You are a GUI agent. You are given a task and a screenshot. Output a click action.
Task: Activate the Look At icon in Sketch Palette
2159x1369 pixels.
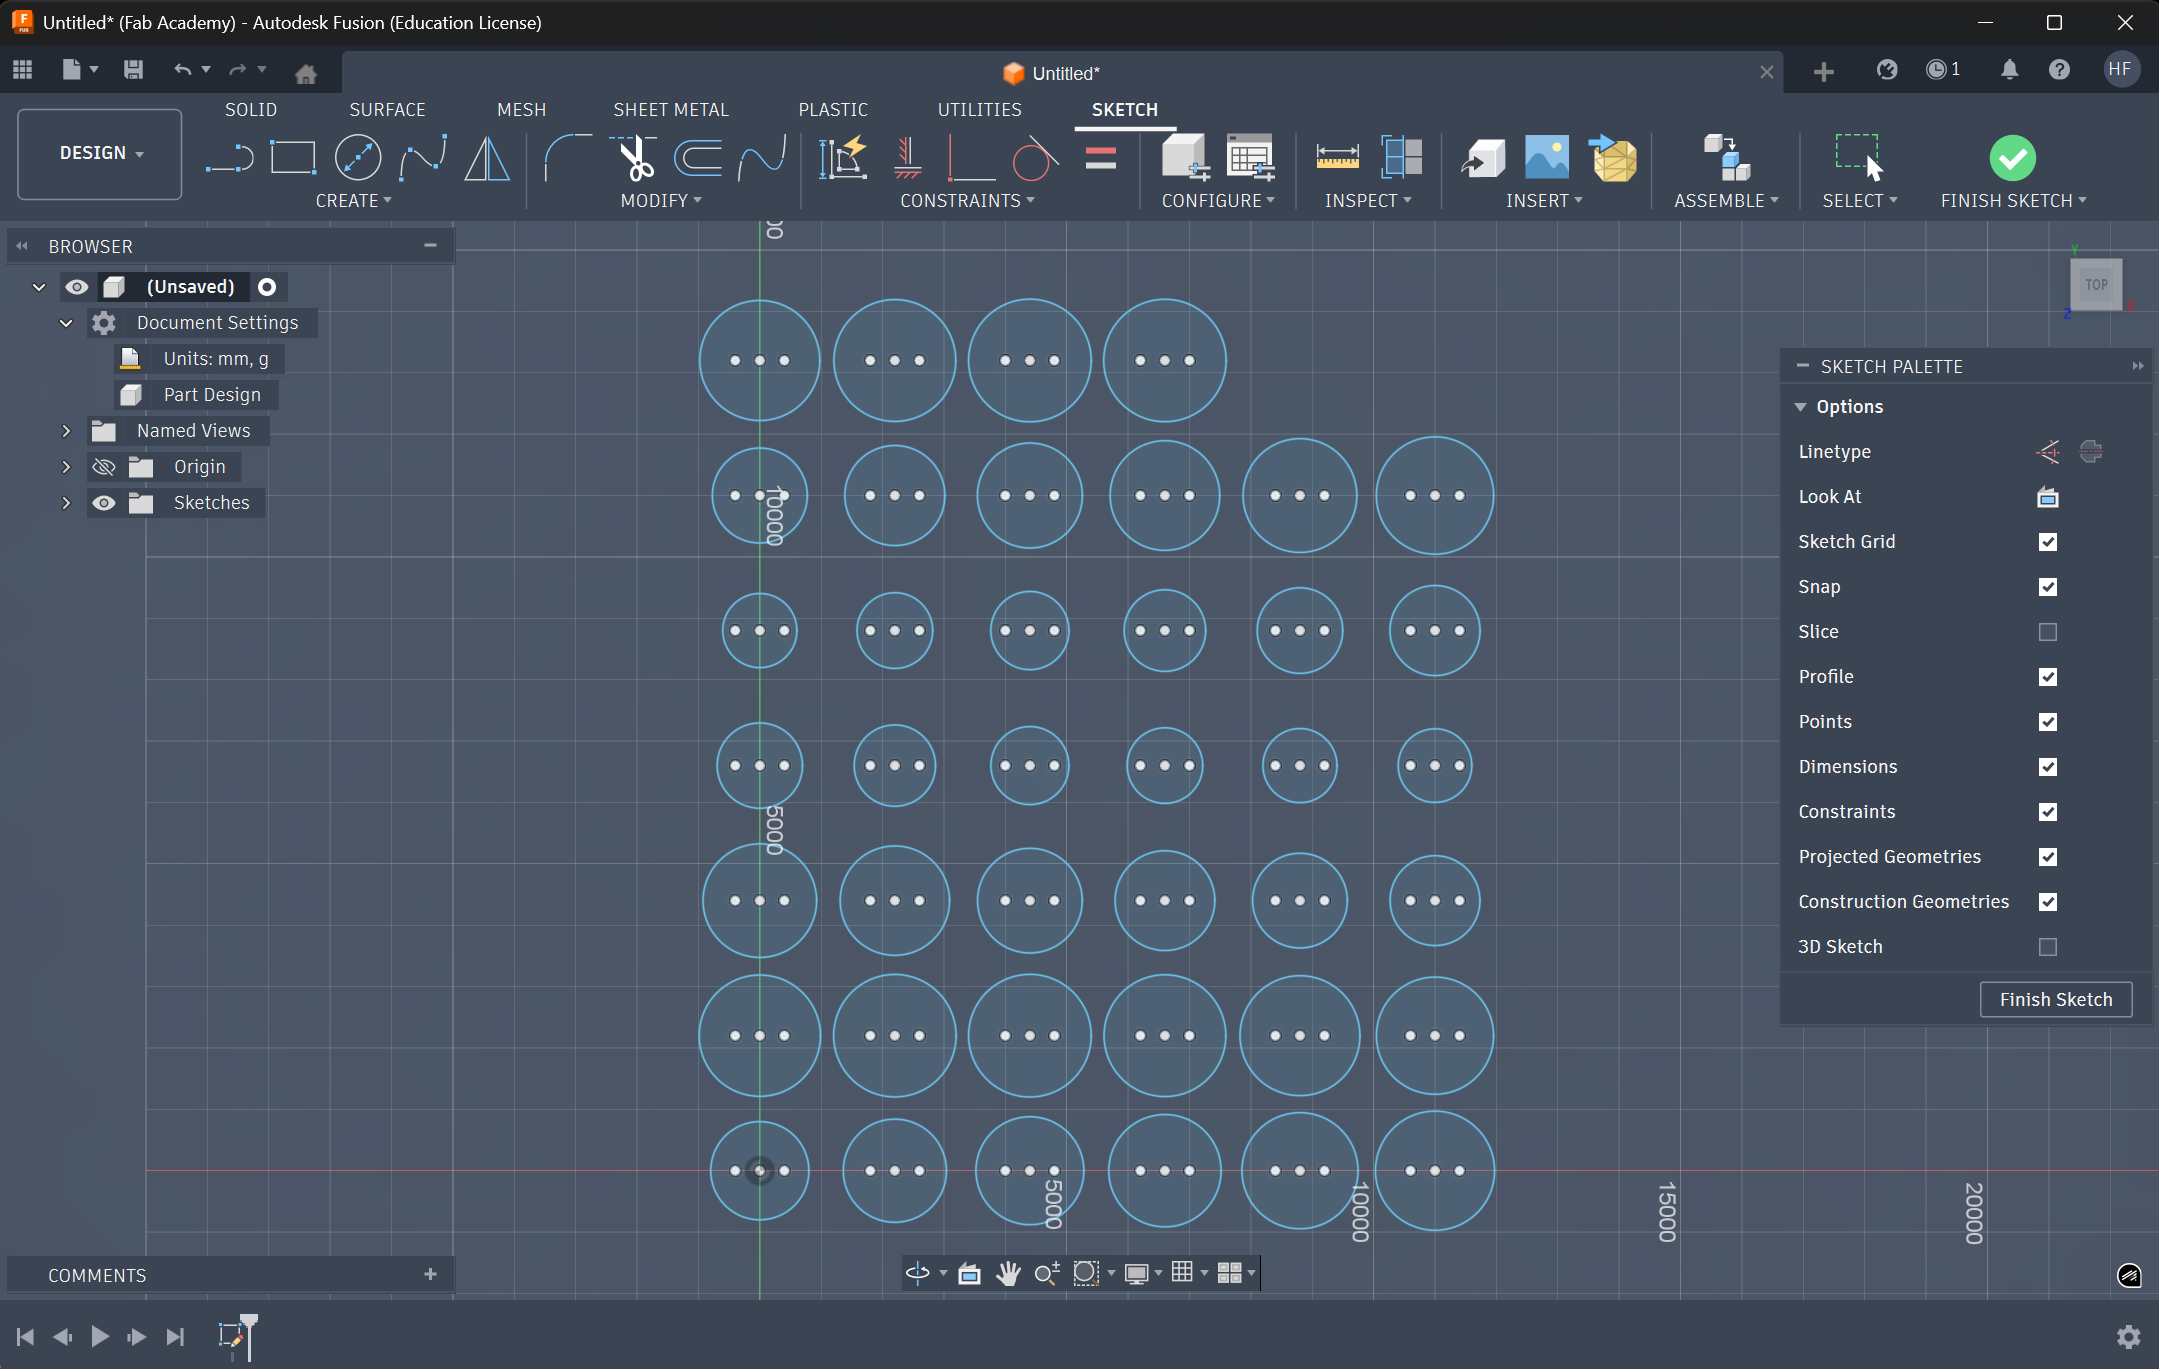[2047, 497]
